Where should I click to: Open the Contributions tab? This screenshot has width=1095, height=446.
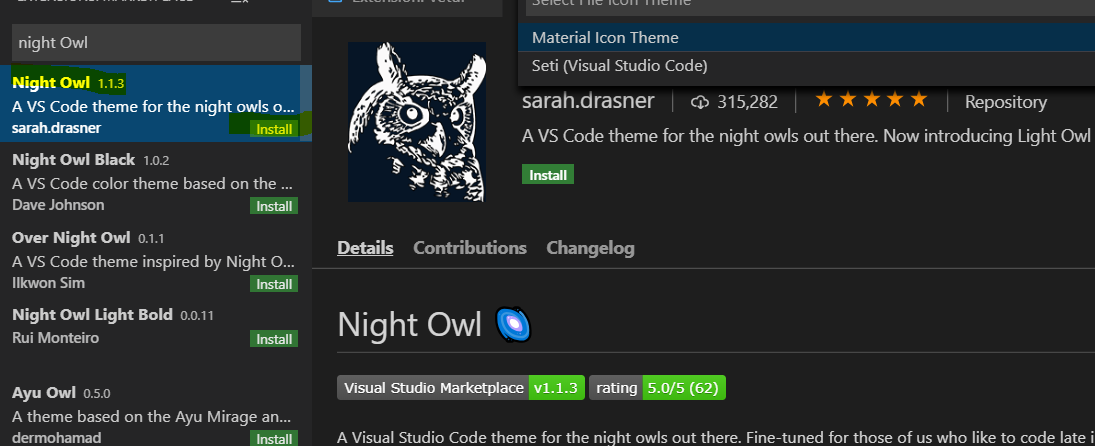470,248
